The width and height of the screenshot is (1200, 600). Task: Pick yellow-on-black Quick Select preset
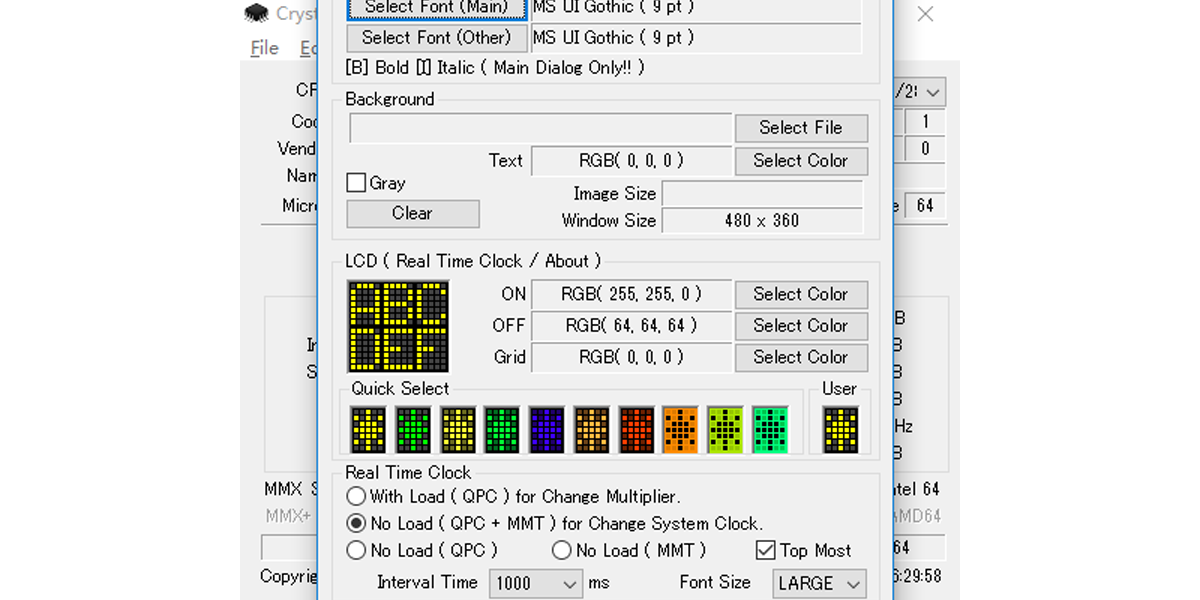[368, 429]
